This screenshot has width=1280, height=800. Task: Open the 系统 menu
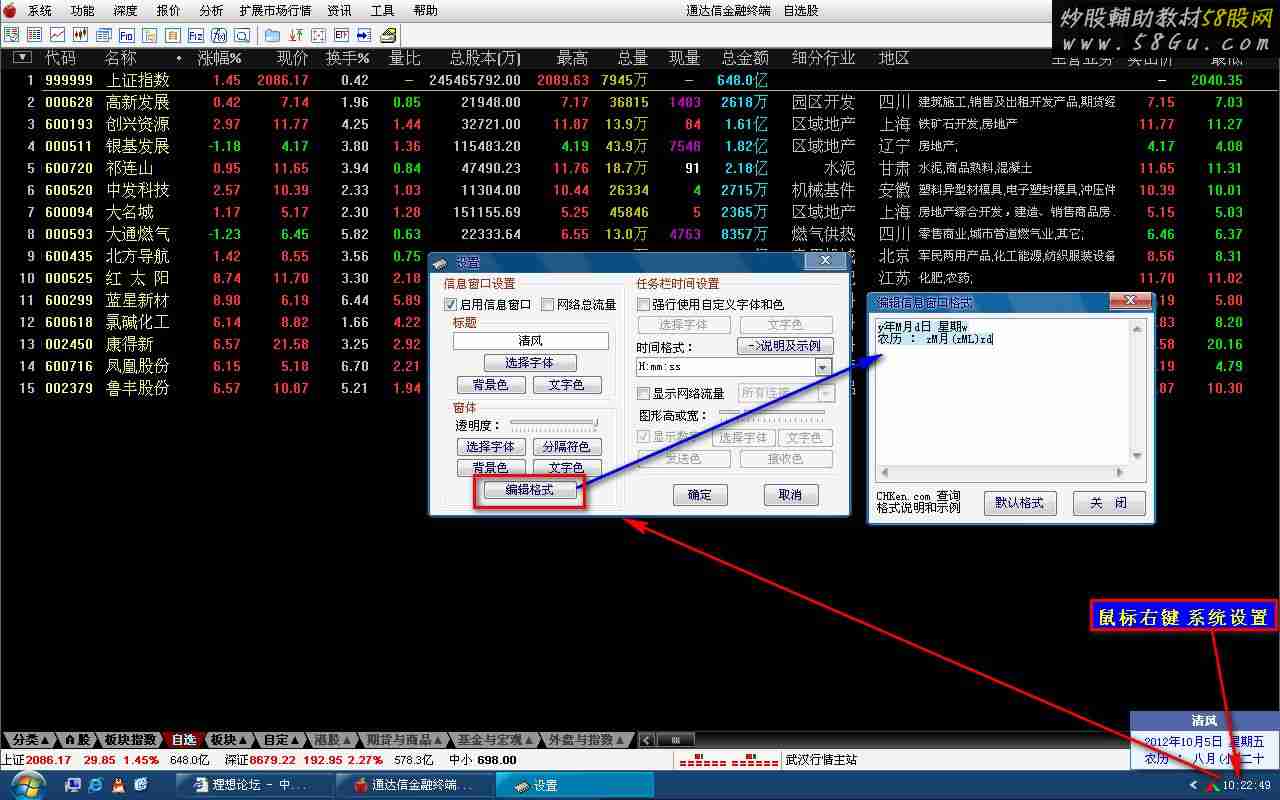click(39, 11)
